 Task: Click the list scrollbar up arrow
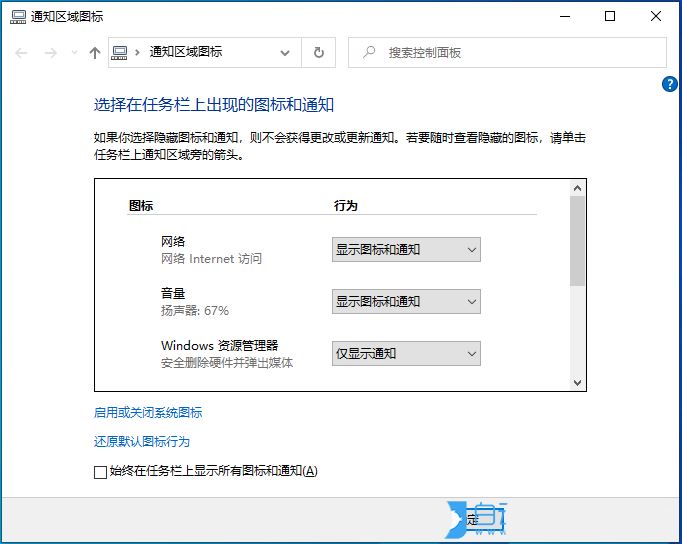578,188
